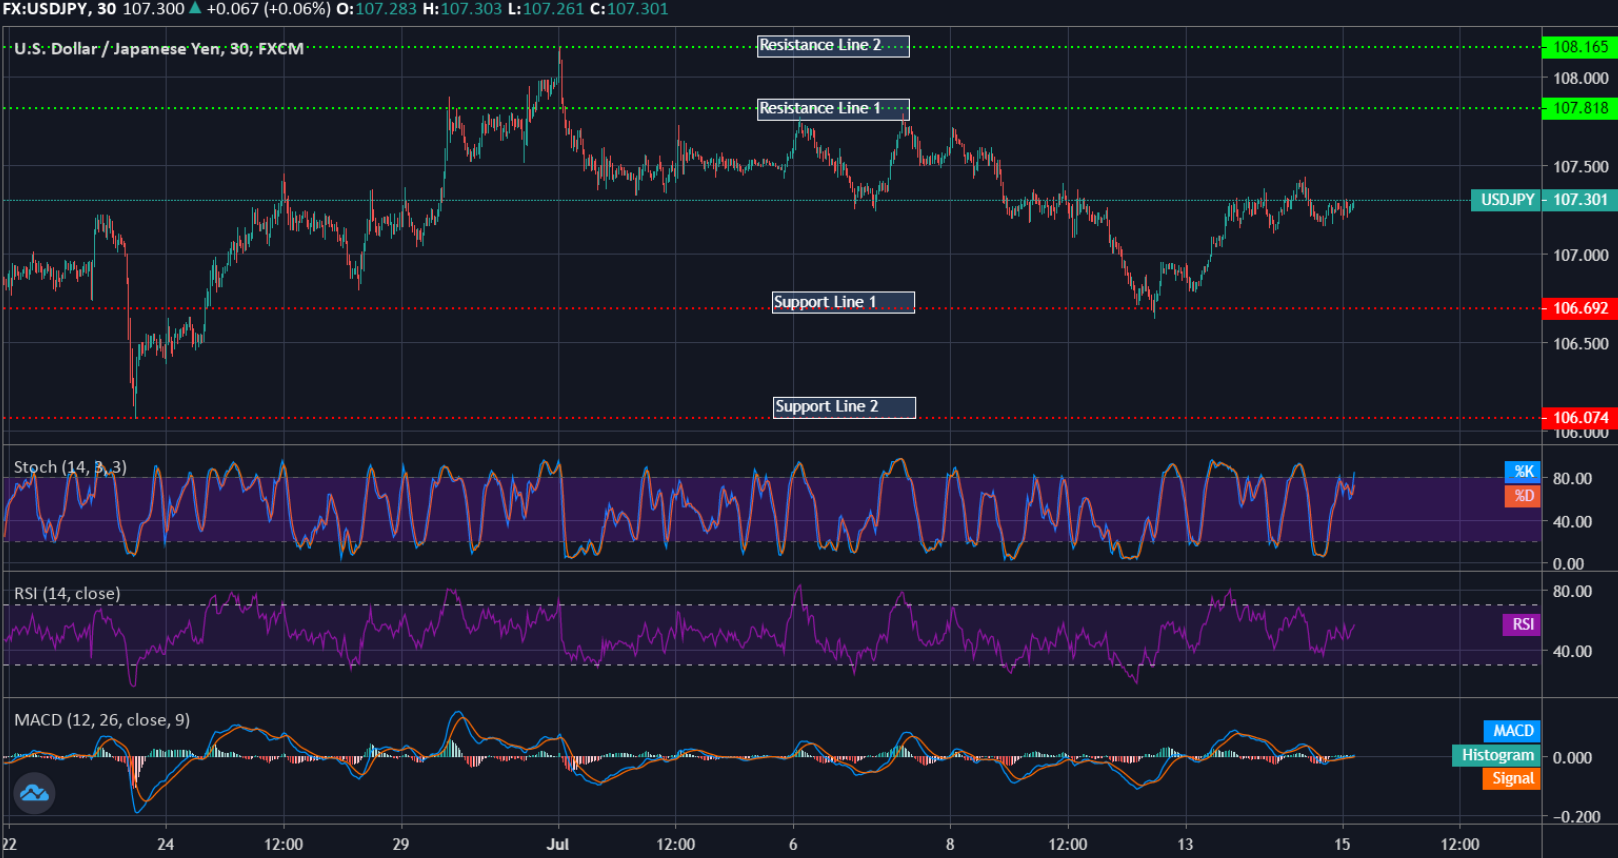This screenshot has width=1618, height=858.
Task: Click the 13 date label on time axis
Action: point(1185,844)
